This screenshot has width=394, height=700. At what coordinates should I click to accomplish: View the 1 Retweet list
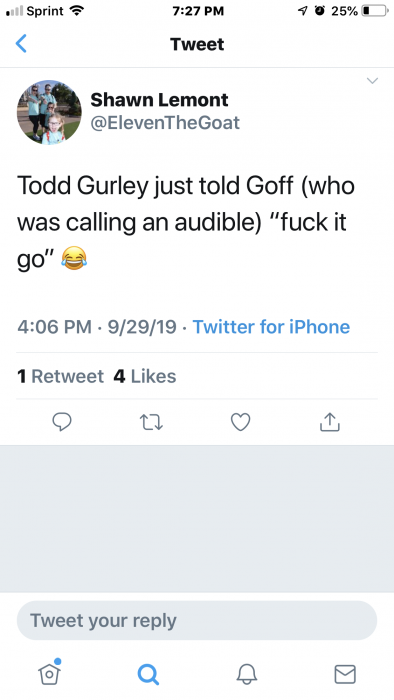[x=60, y=376]
